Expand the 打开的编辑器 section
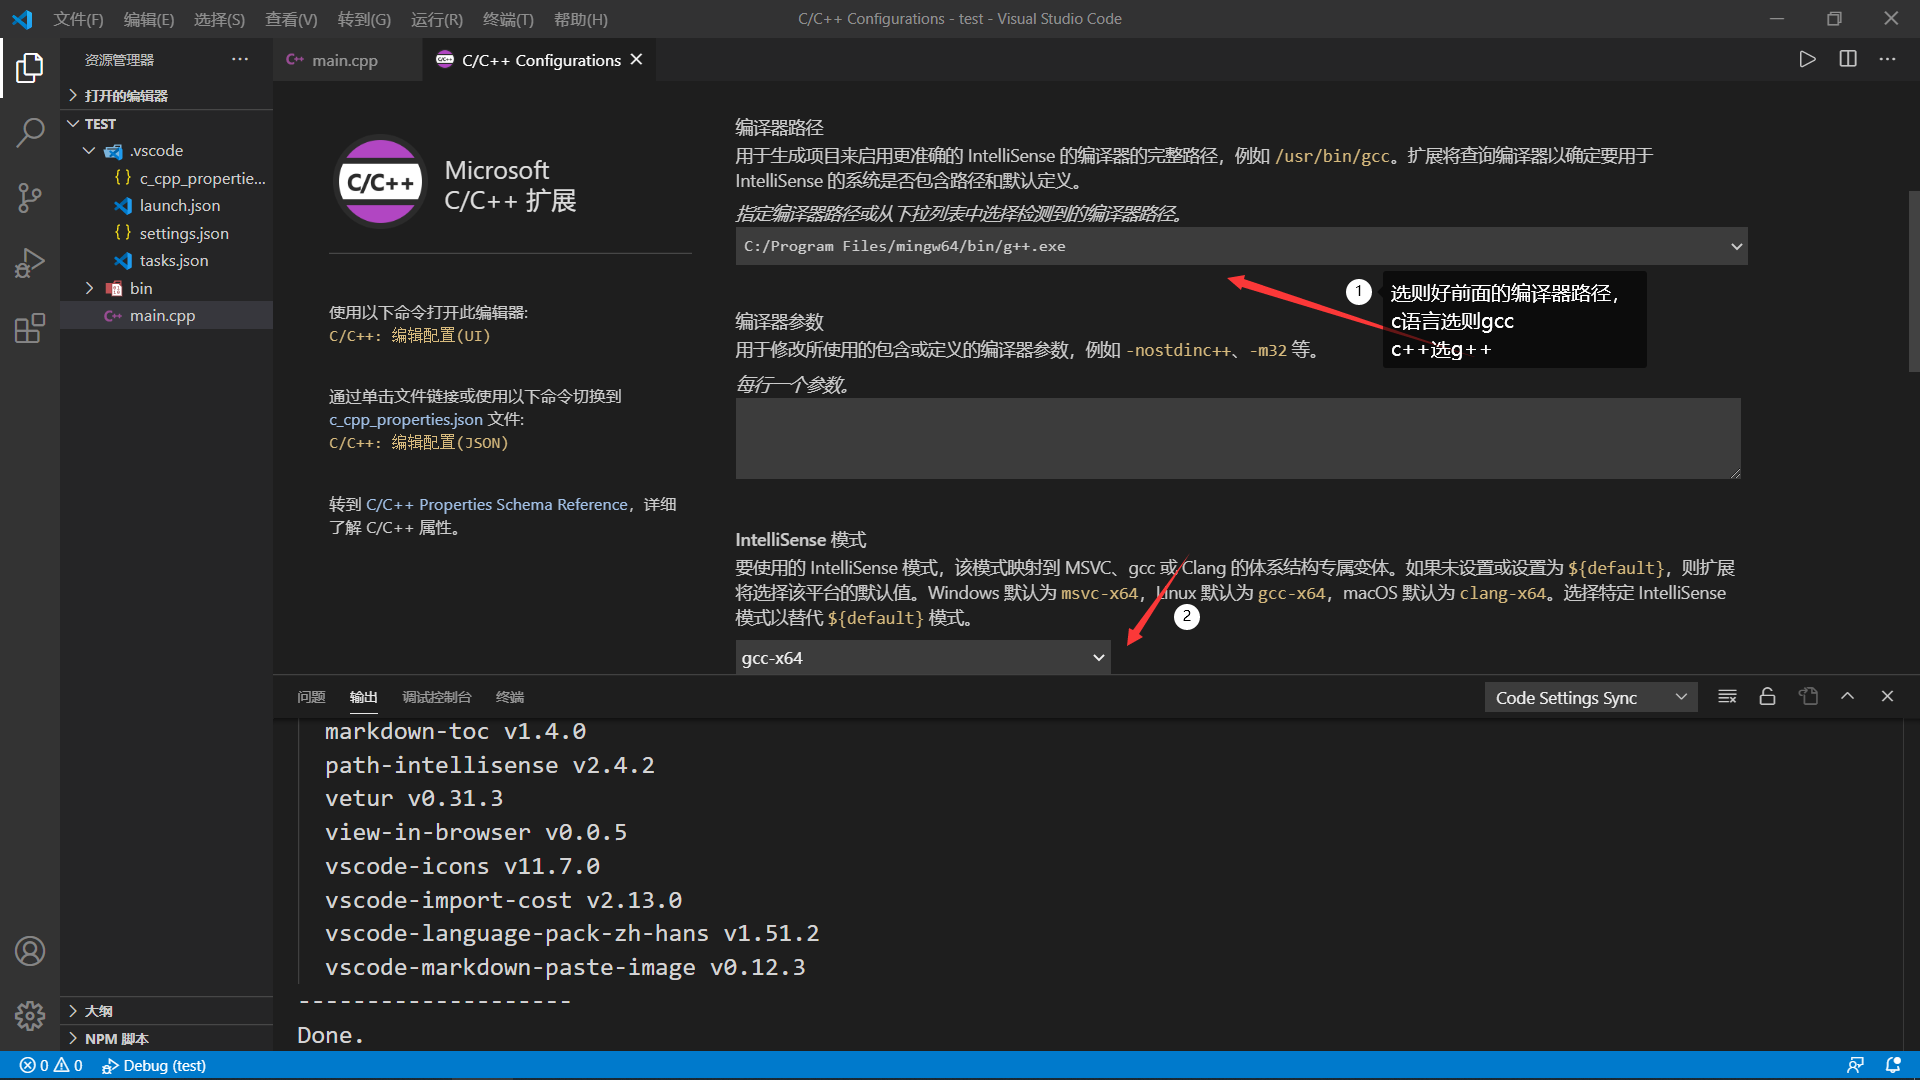This screenshot has width=1920, height=1080. pyautogui.click(x=166, y=95)
